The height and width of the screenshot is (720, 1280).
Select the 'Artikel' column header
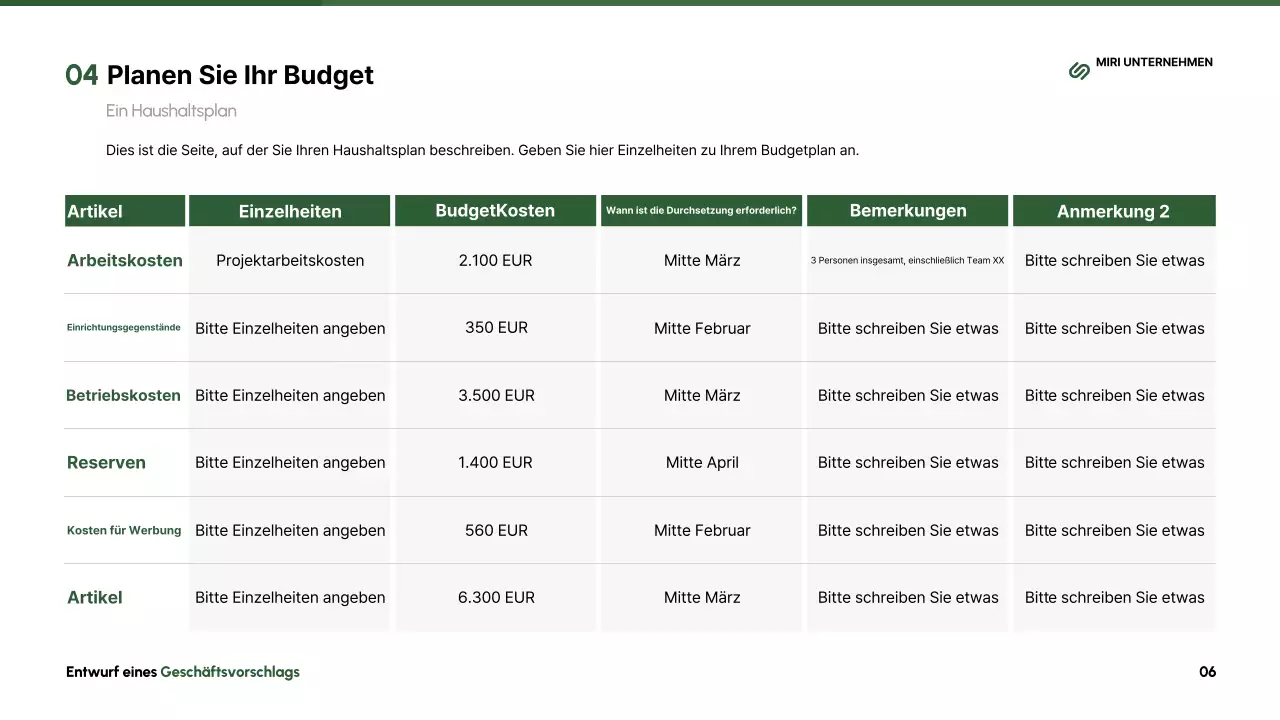coord(95,211)
